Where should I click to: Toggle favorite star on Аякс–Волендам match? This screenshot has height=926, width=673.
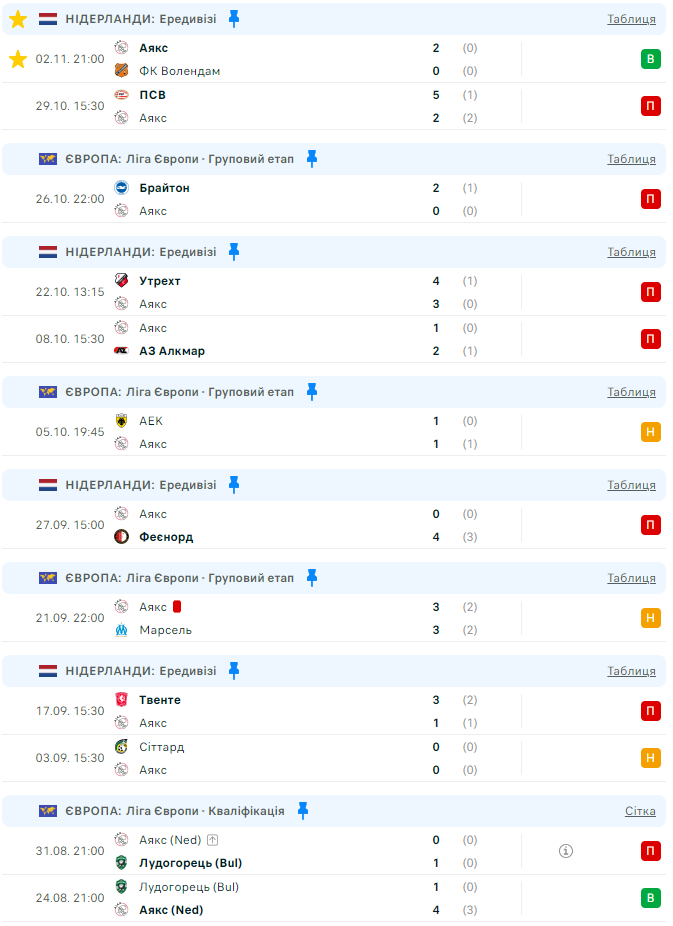[18, 59]
